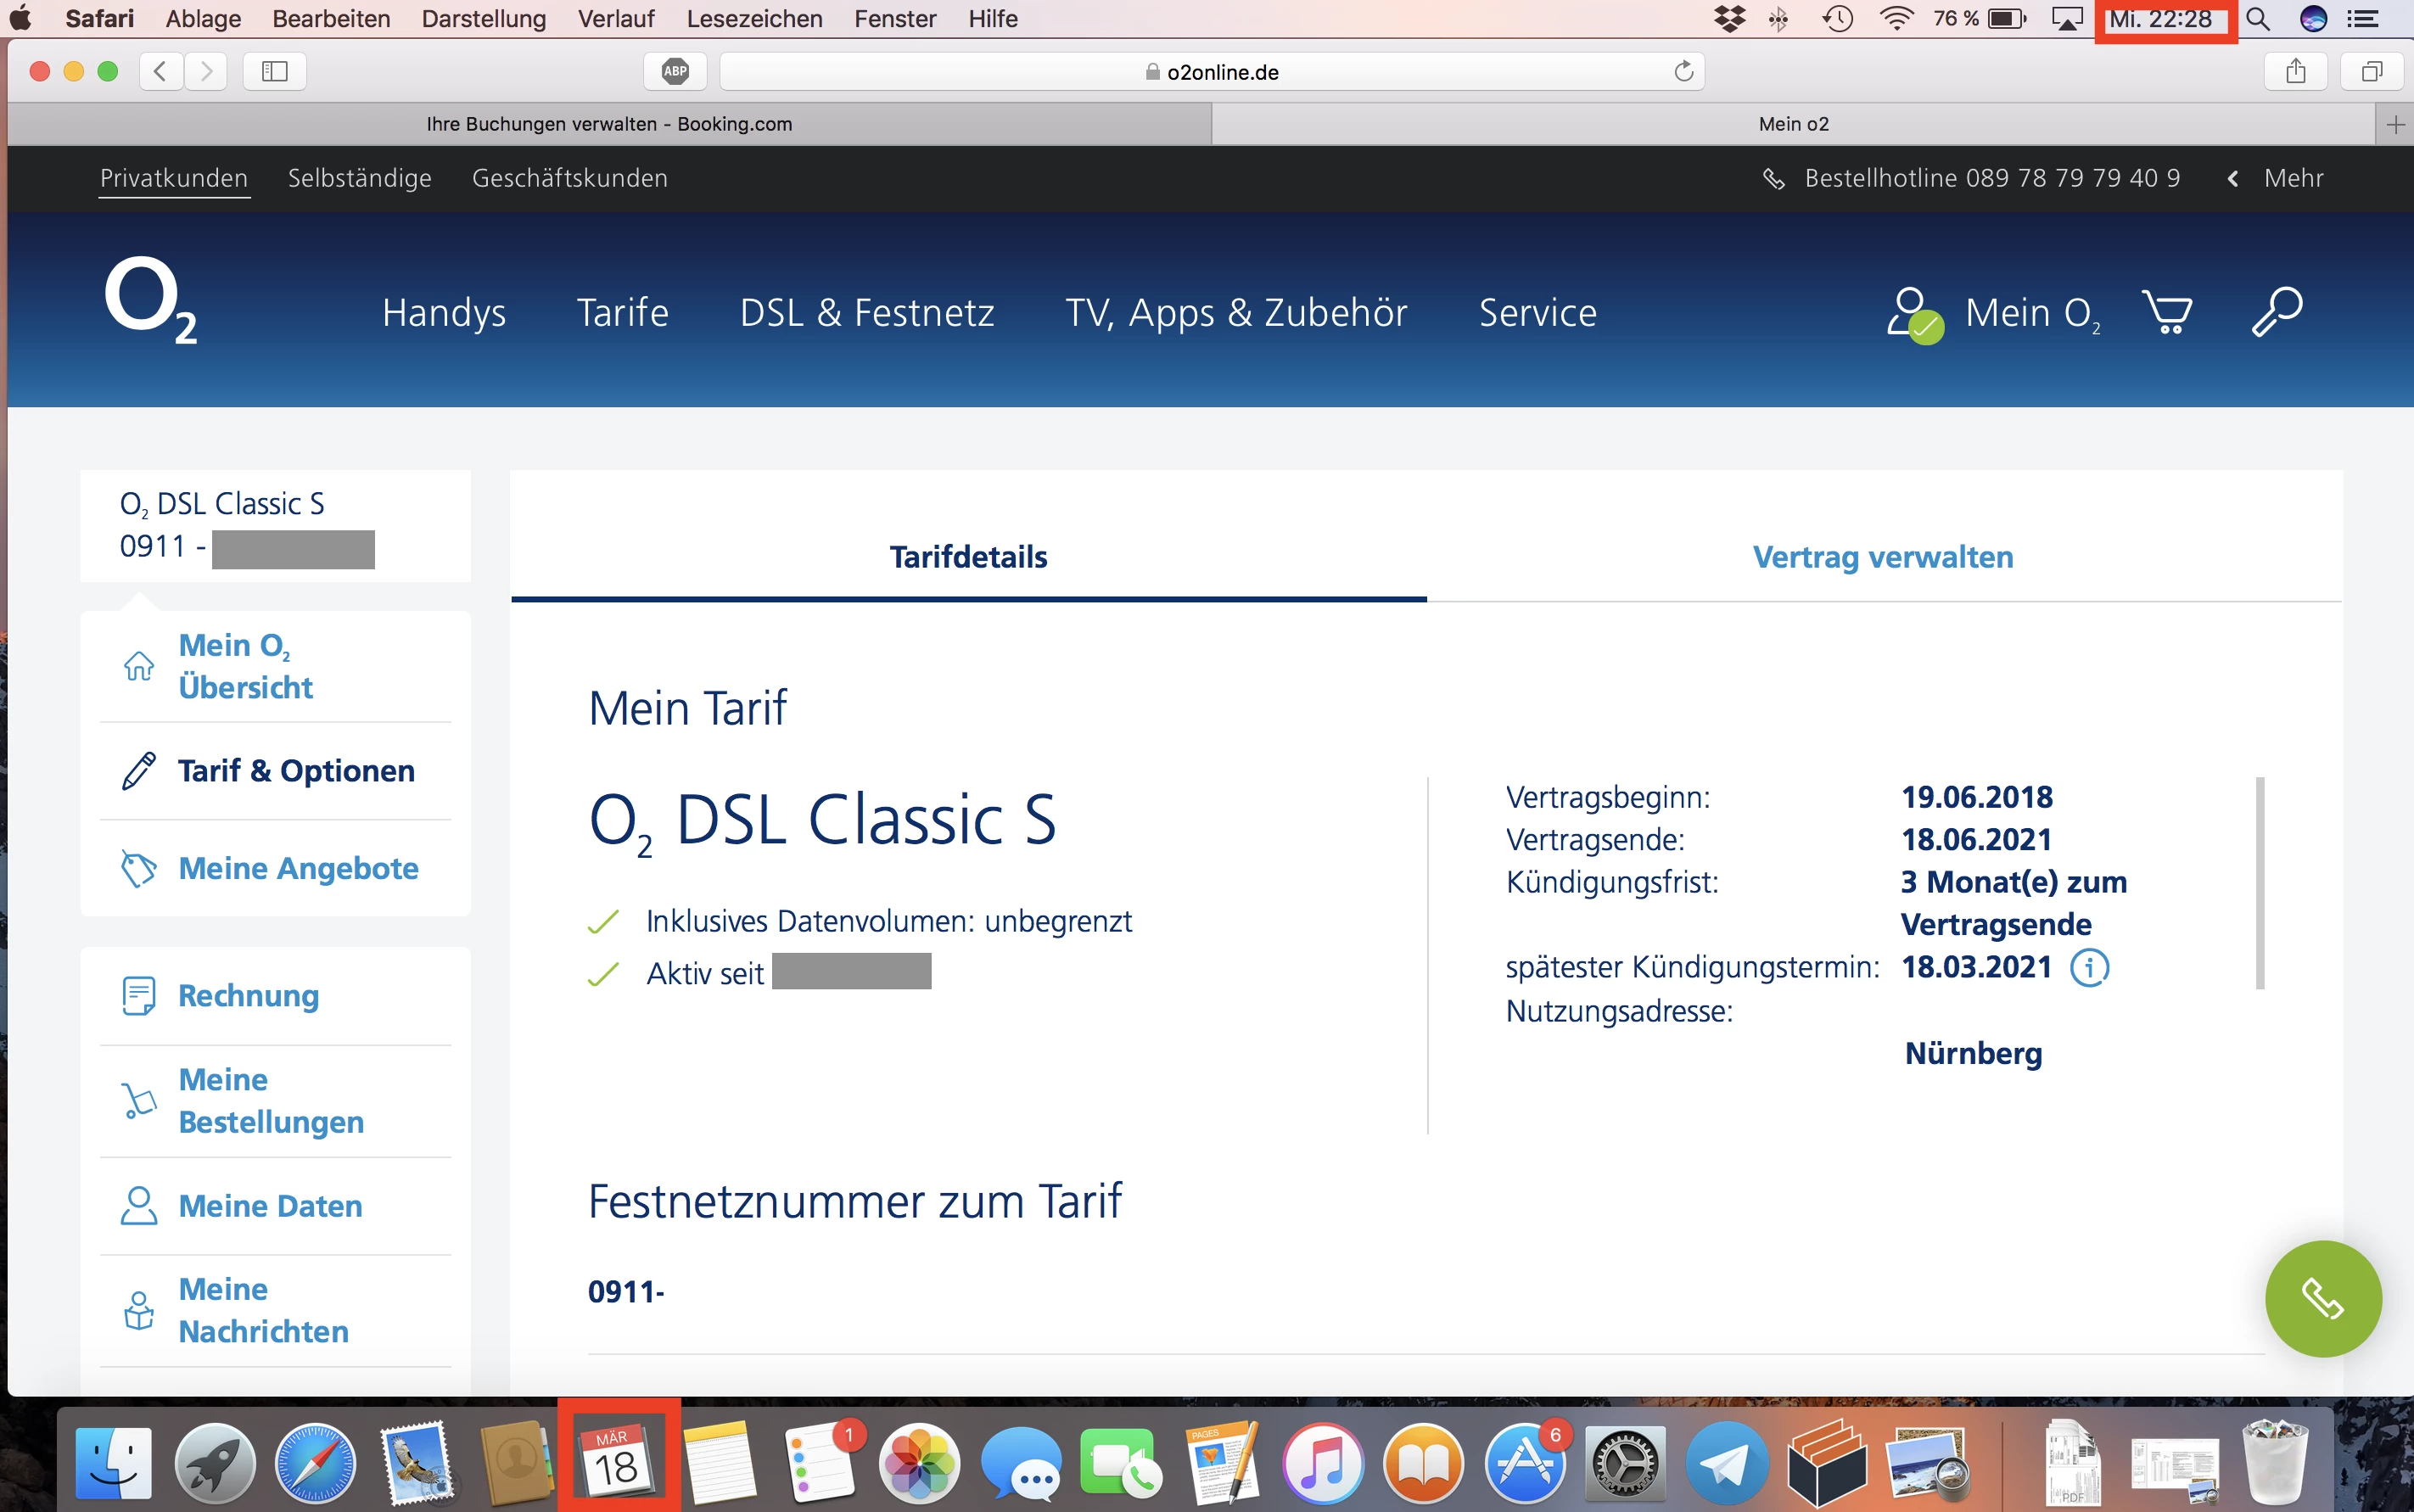This screenshot has height=1512, width=2414.
Task: Click info icon next to Kündigungstermin
Action: tap(2089, 967)
